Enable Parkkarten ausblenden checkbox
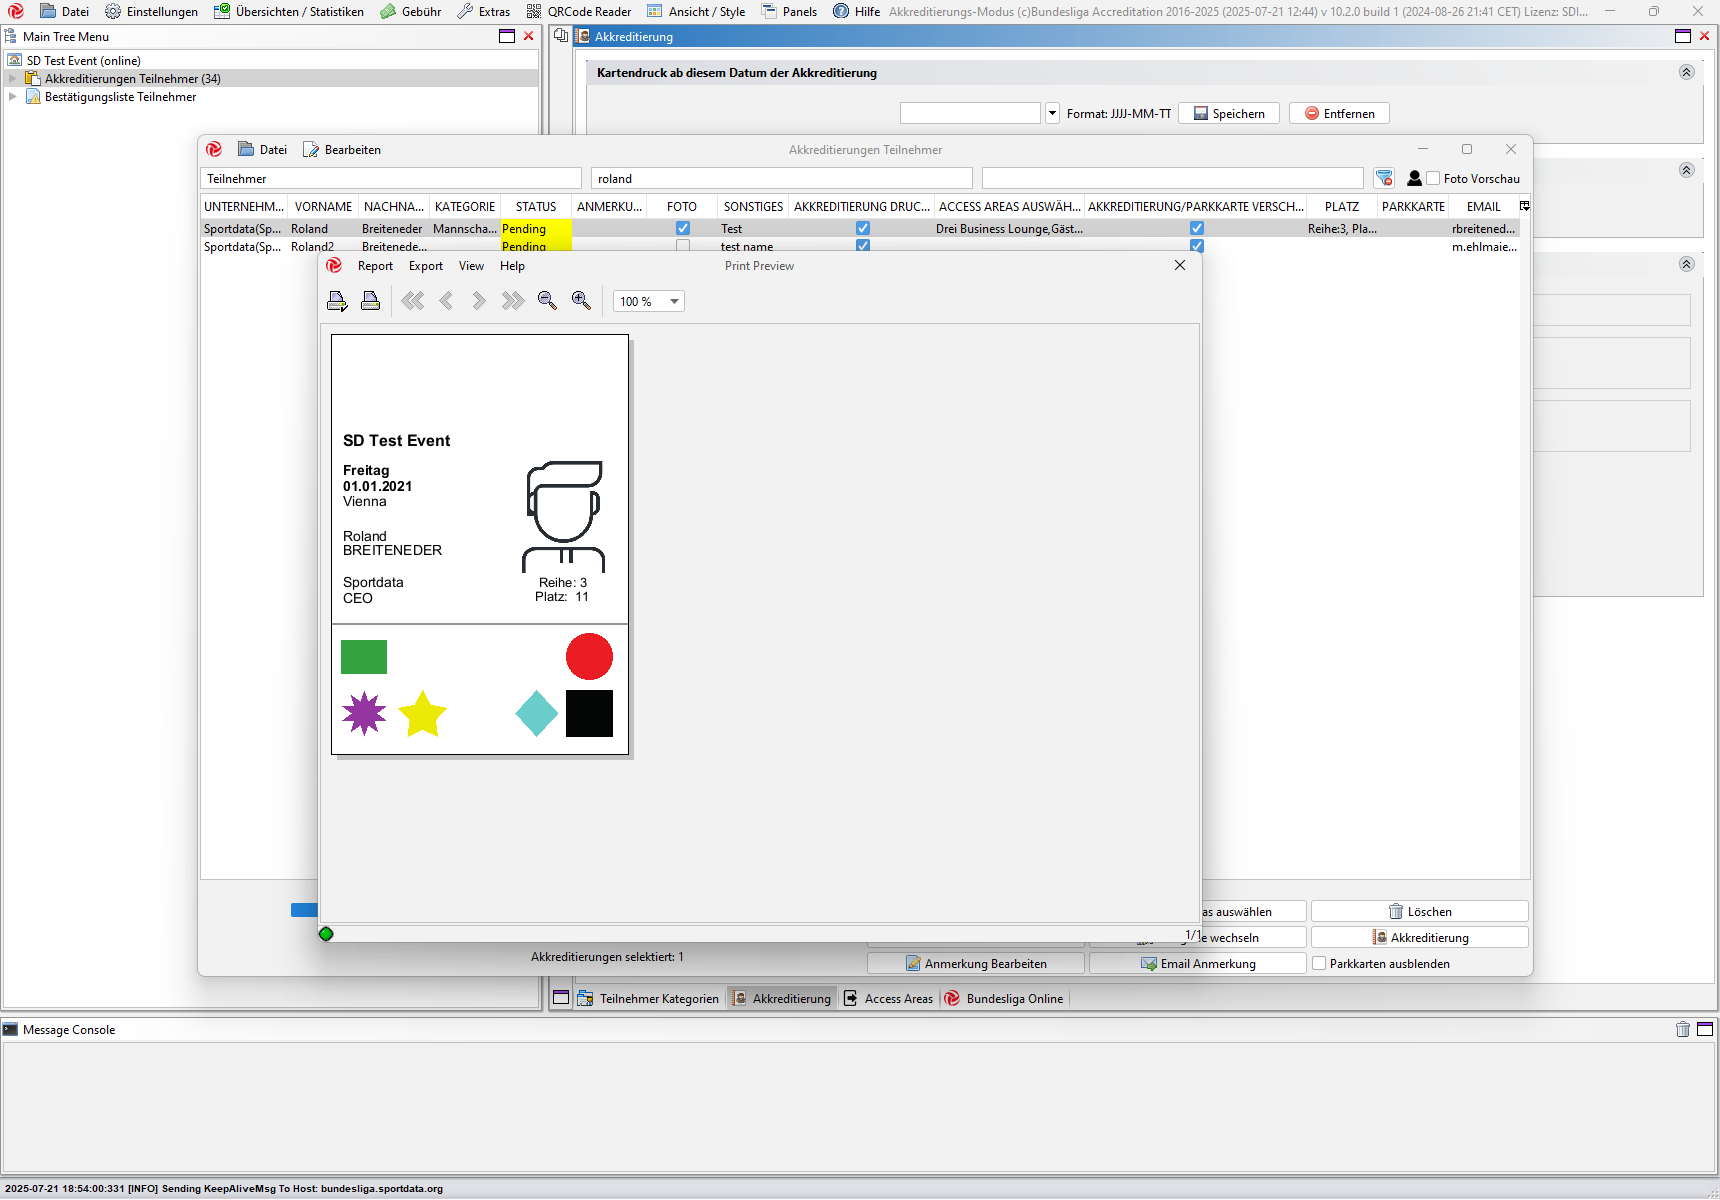 click(1319, 963)
